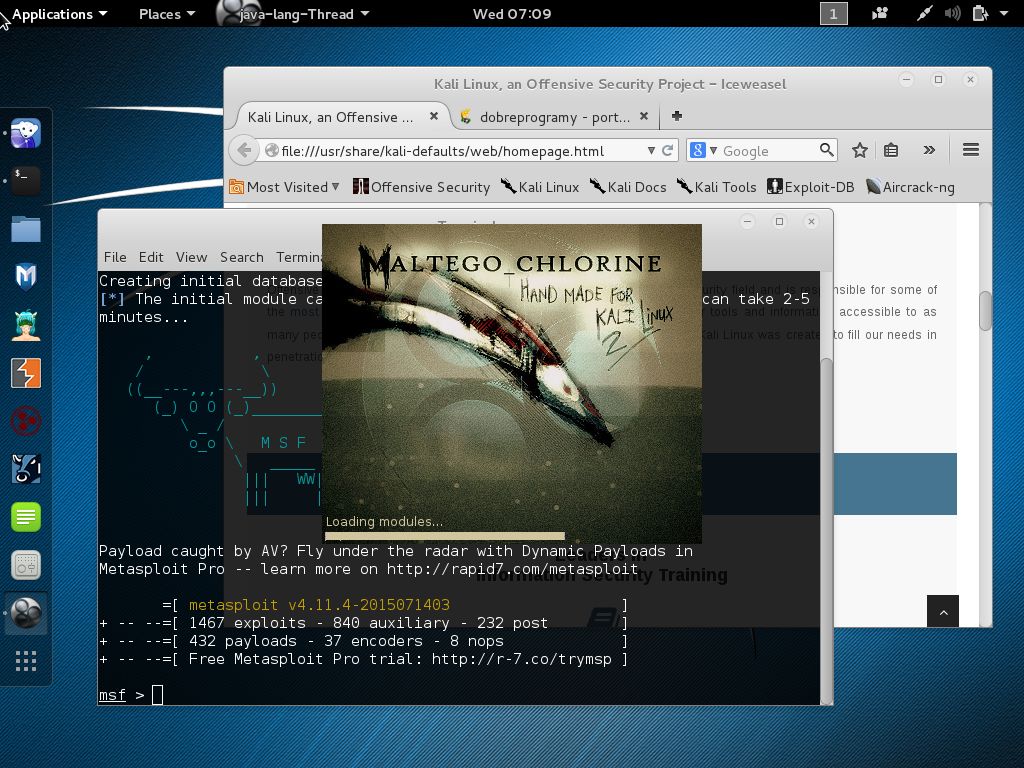The height and width of the screenshot is (768, 1024).
Task: Launch Maltego from the dock
Action: pos(25,277)
